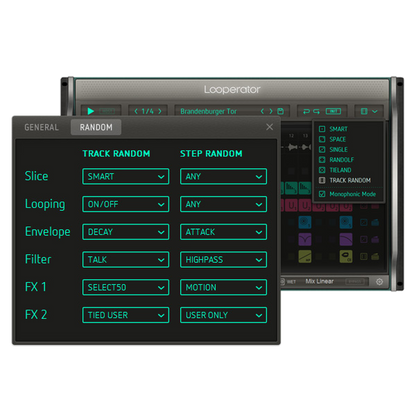Viewport: 416px width, 416px height.
Task: Open the FX 2 step random USER ONLY dropdown
Action: [223, 315]
